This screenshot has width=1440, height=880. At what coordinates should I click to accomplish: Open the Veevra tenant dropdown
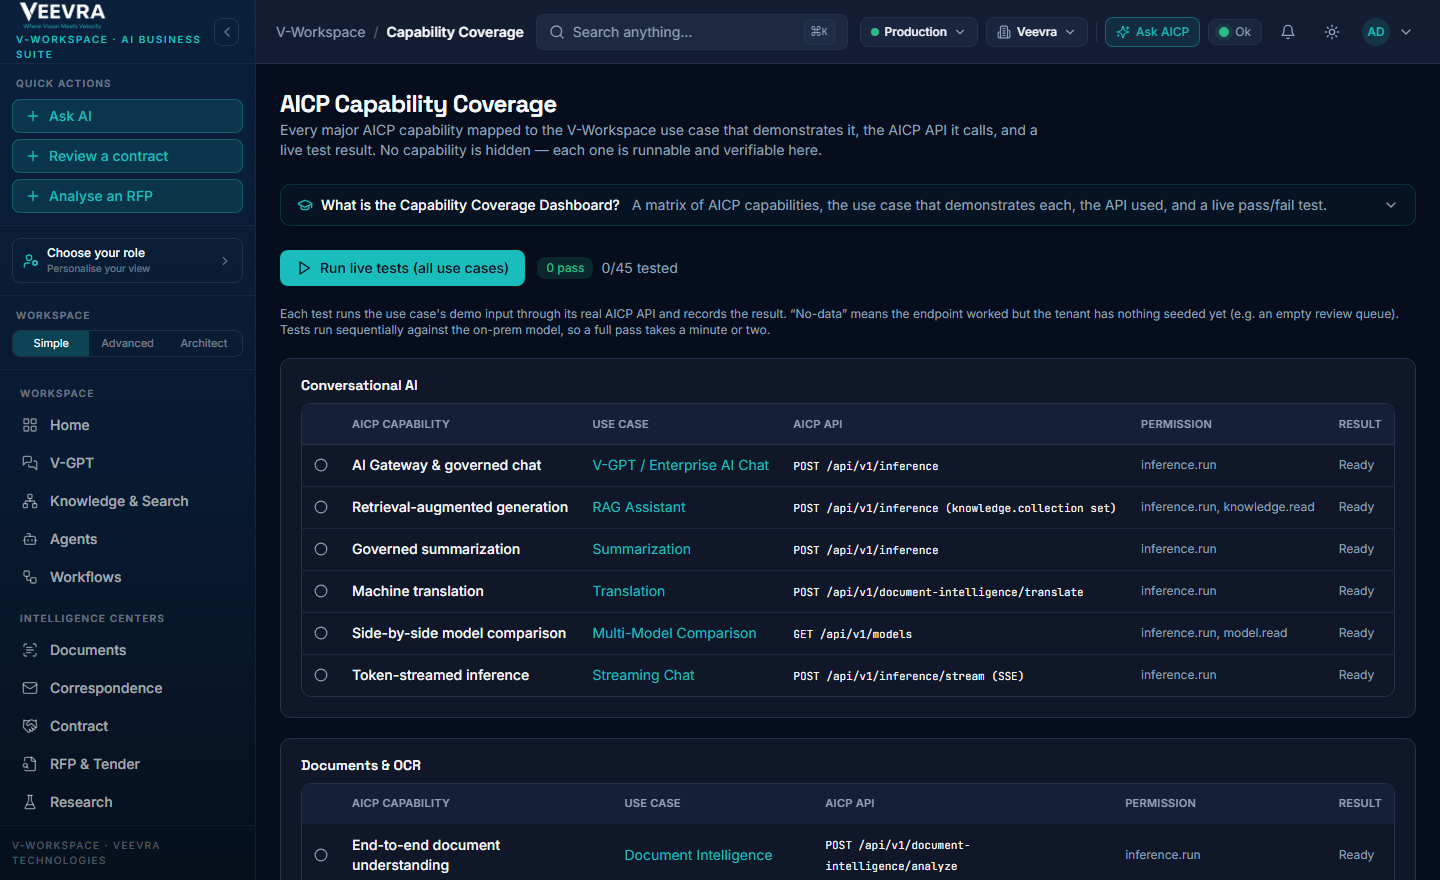click(x=1036, y=32)
